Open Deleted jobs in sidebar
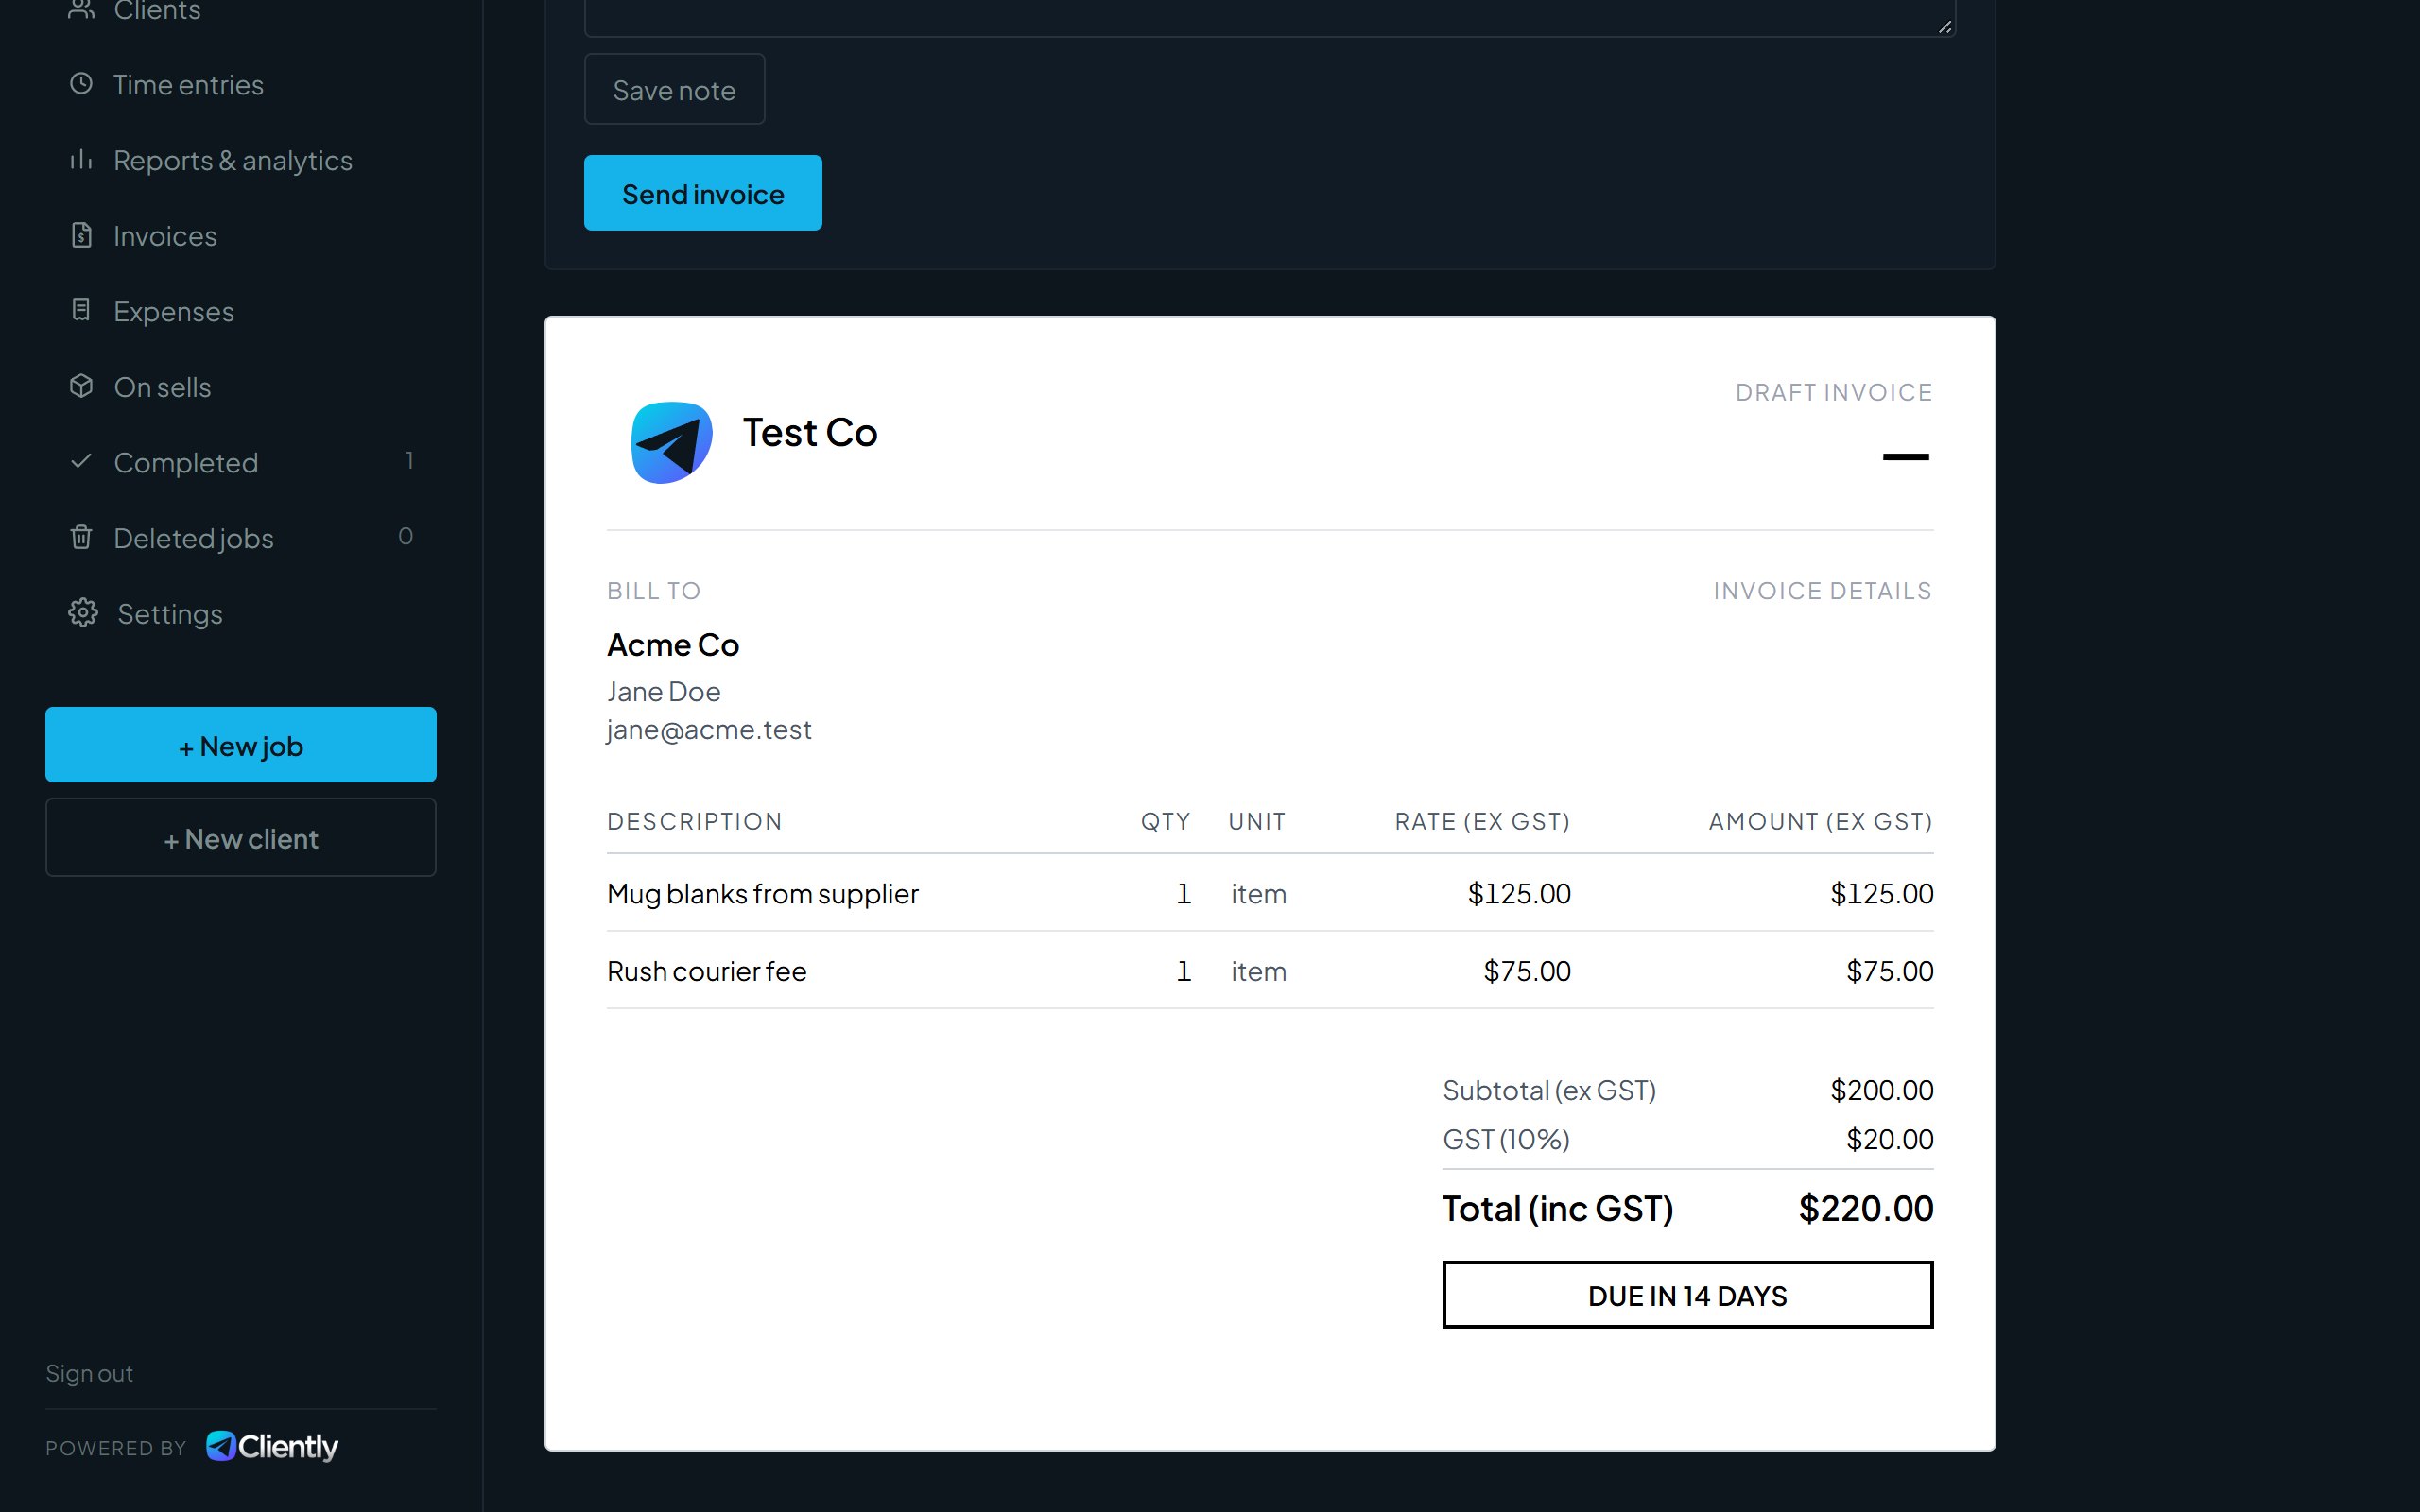This screenshot has width=2420, height=1512. coord(240,538)
